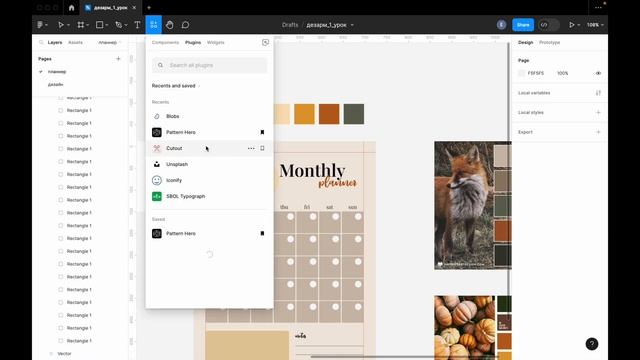
Task: Unsave Pattern Hero bookmark in Recents list
Action: coord(262,132)
